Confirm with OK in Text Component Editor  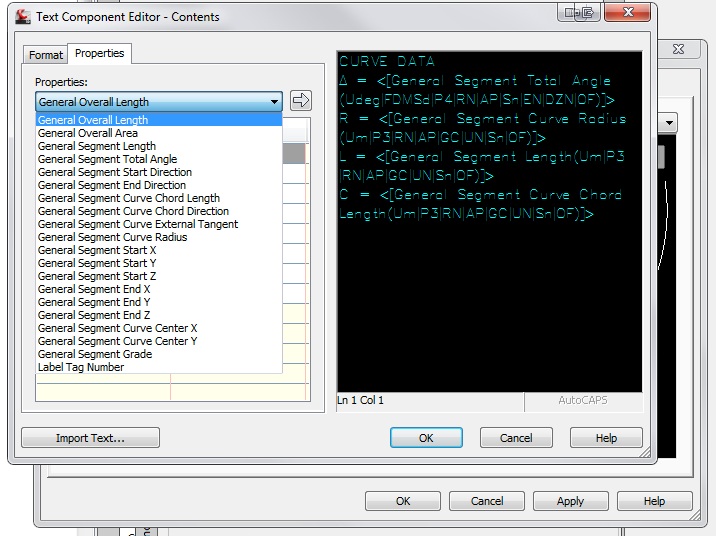(426, 438)
